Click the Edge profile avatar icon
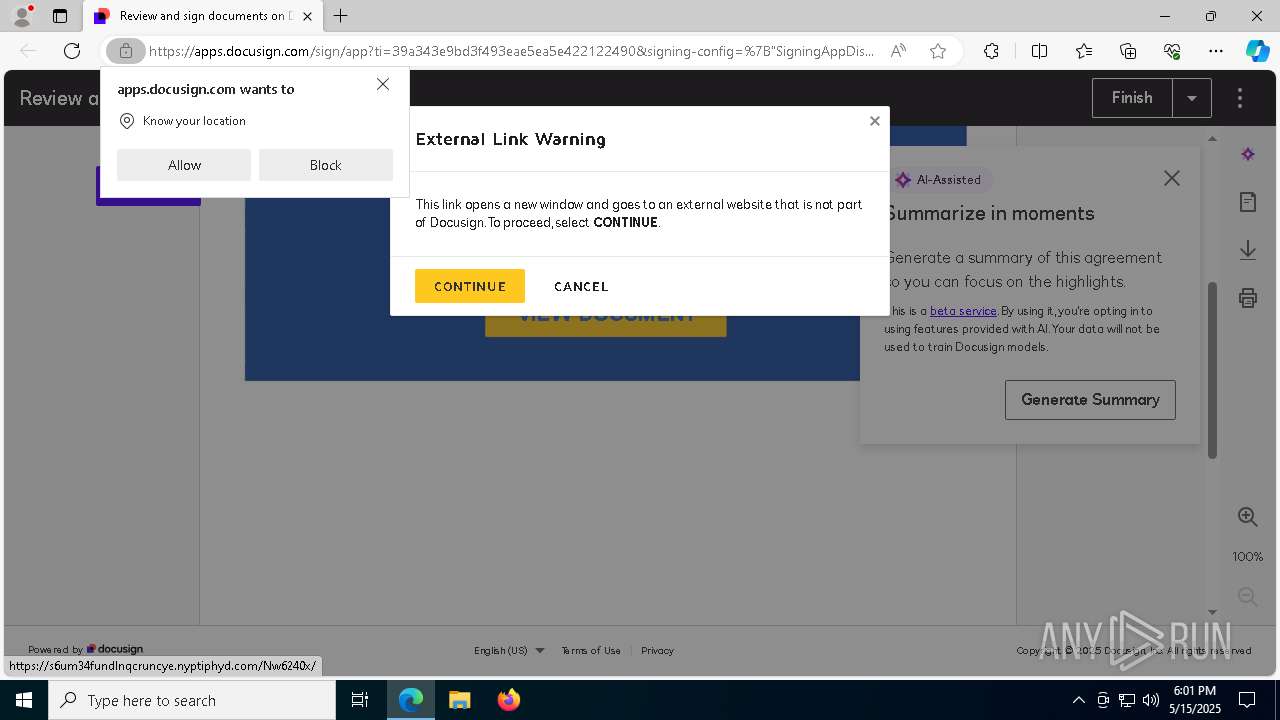Viewport: 1280px width, 720px height. [x=21, y=16]
